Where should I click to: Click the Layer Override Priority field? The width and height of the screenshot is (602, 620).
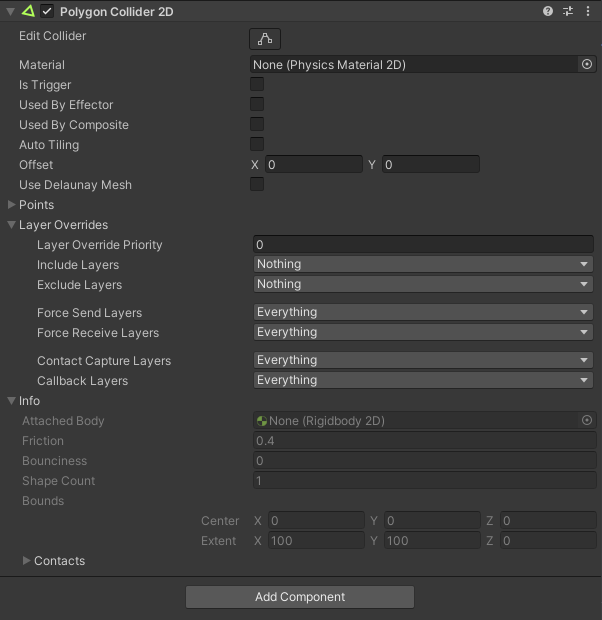(x=423, y=244)
